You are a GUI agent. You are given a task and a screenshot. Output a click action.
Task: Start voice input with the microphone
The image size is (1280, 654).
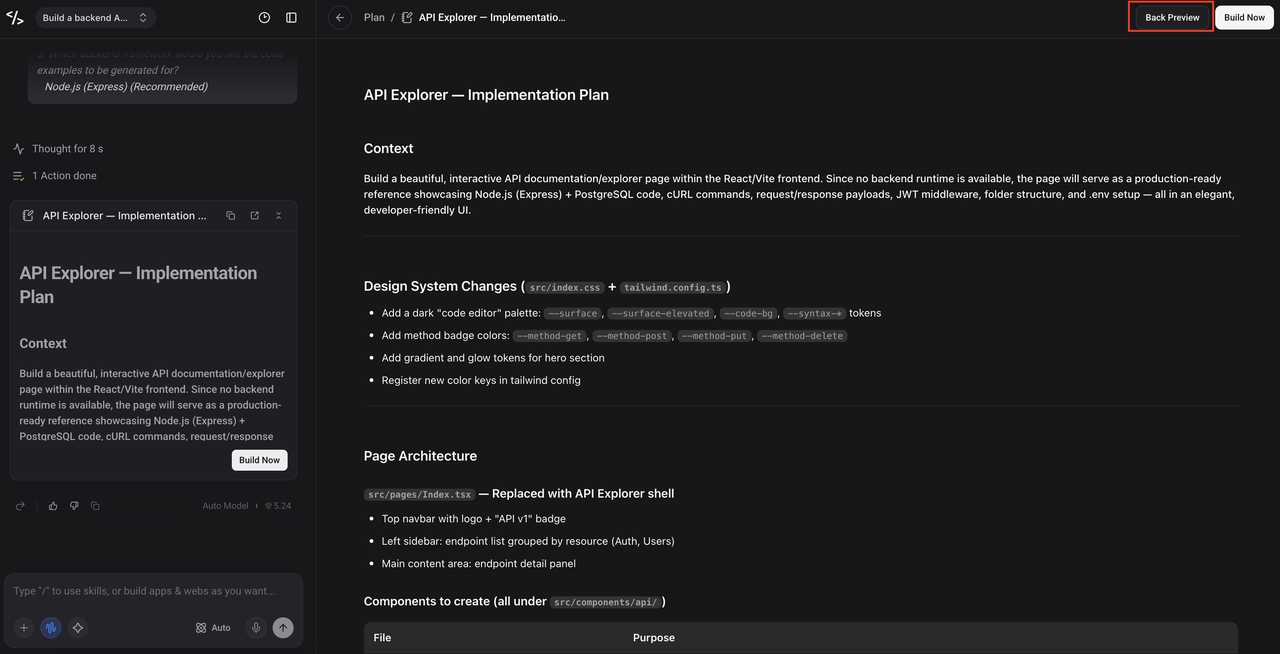click(256, 628)
